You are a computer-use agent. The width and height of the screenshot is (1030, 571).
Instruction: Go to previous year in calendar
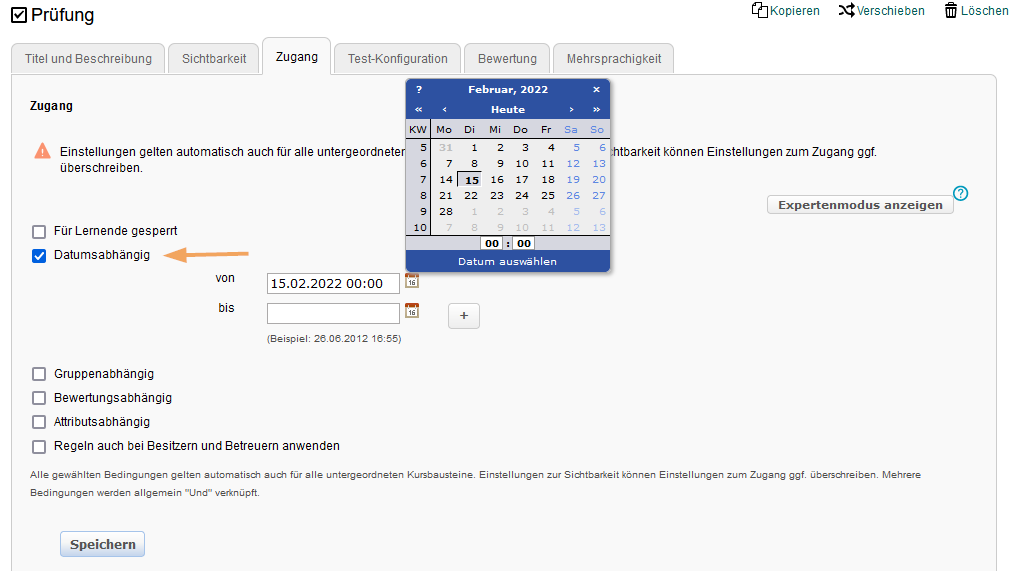[418, 110]
